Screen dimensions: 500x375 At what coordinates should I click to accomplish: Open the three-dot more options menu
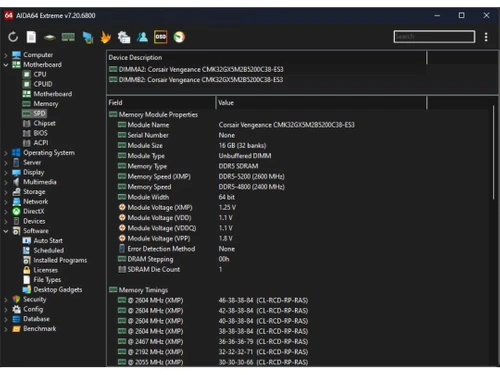[486, 37]
